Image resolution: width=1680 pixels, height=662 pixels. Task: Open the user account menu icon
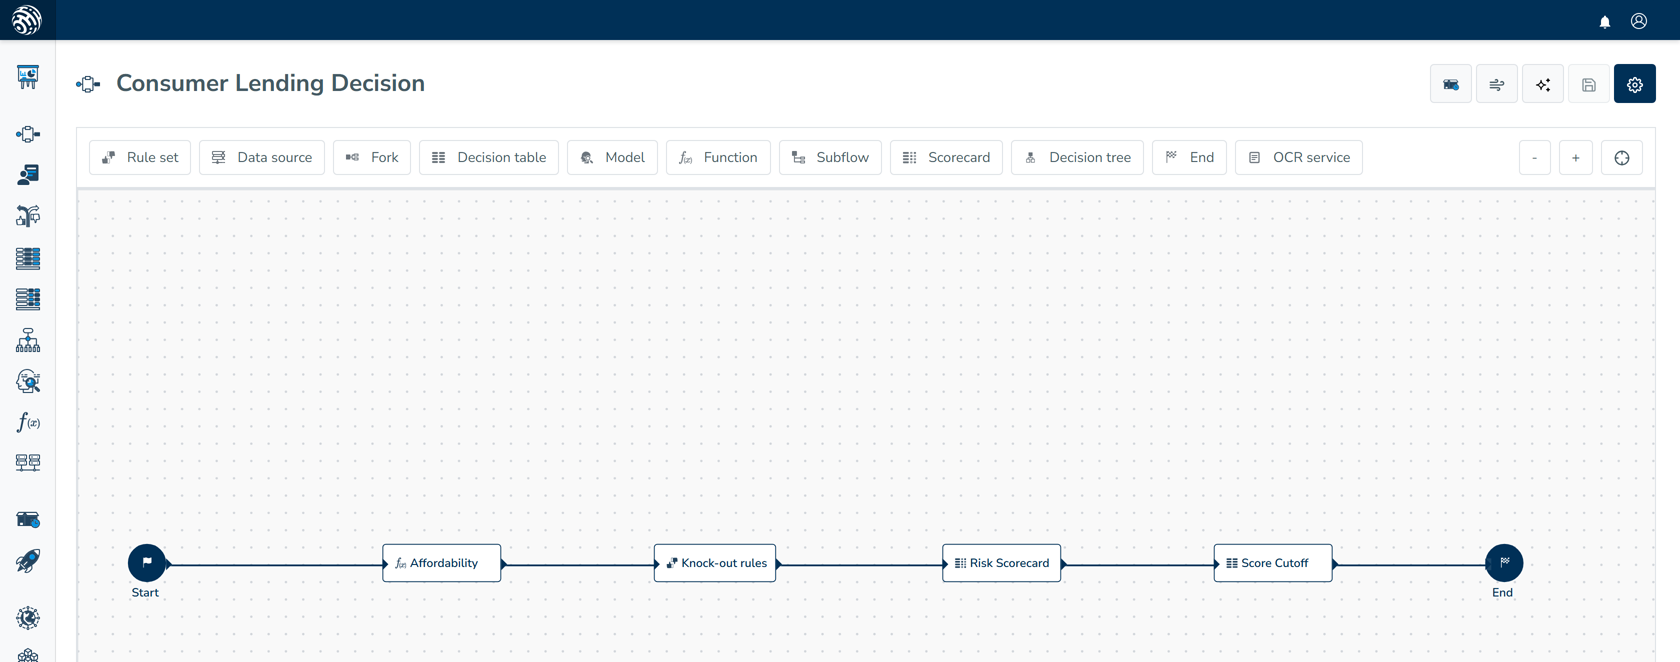(1639, 21)
